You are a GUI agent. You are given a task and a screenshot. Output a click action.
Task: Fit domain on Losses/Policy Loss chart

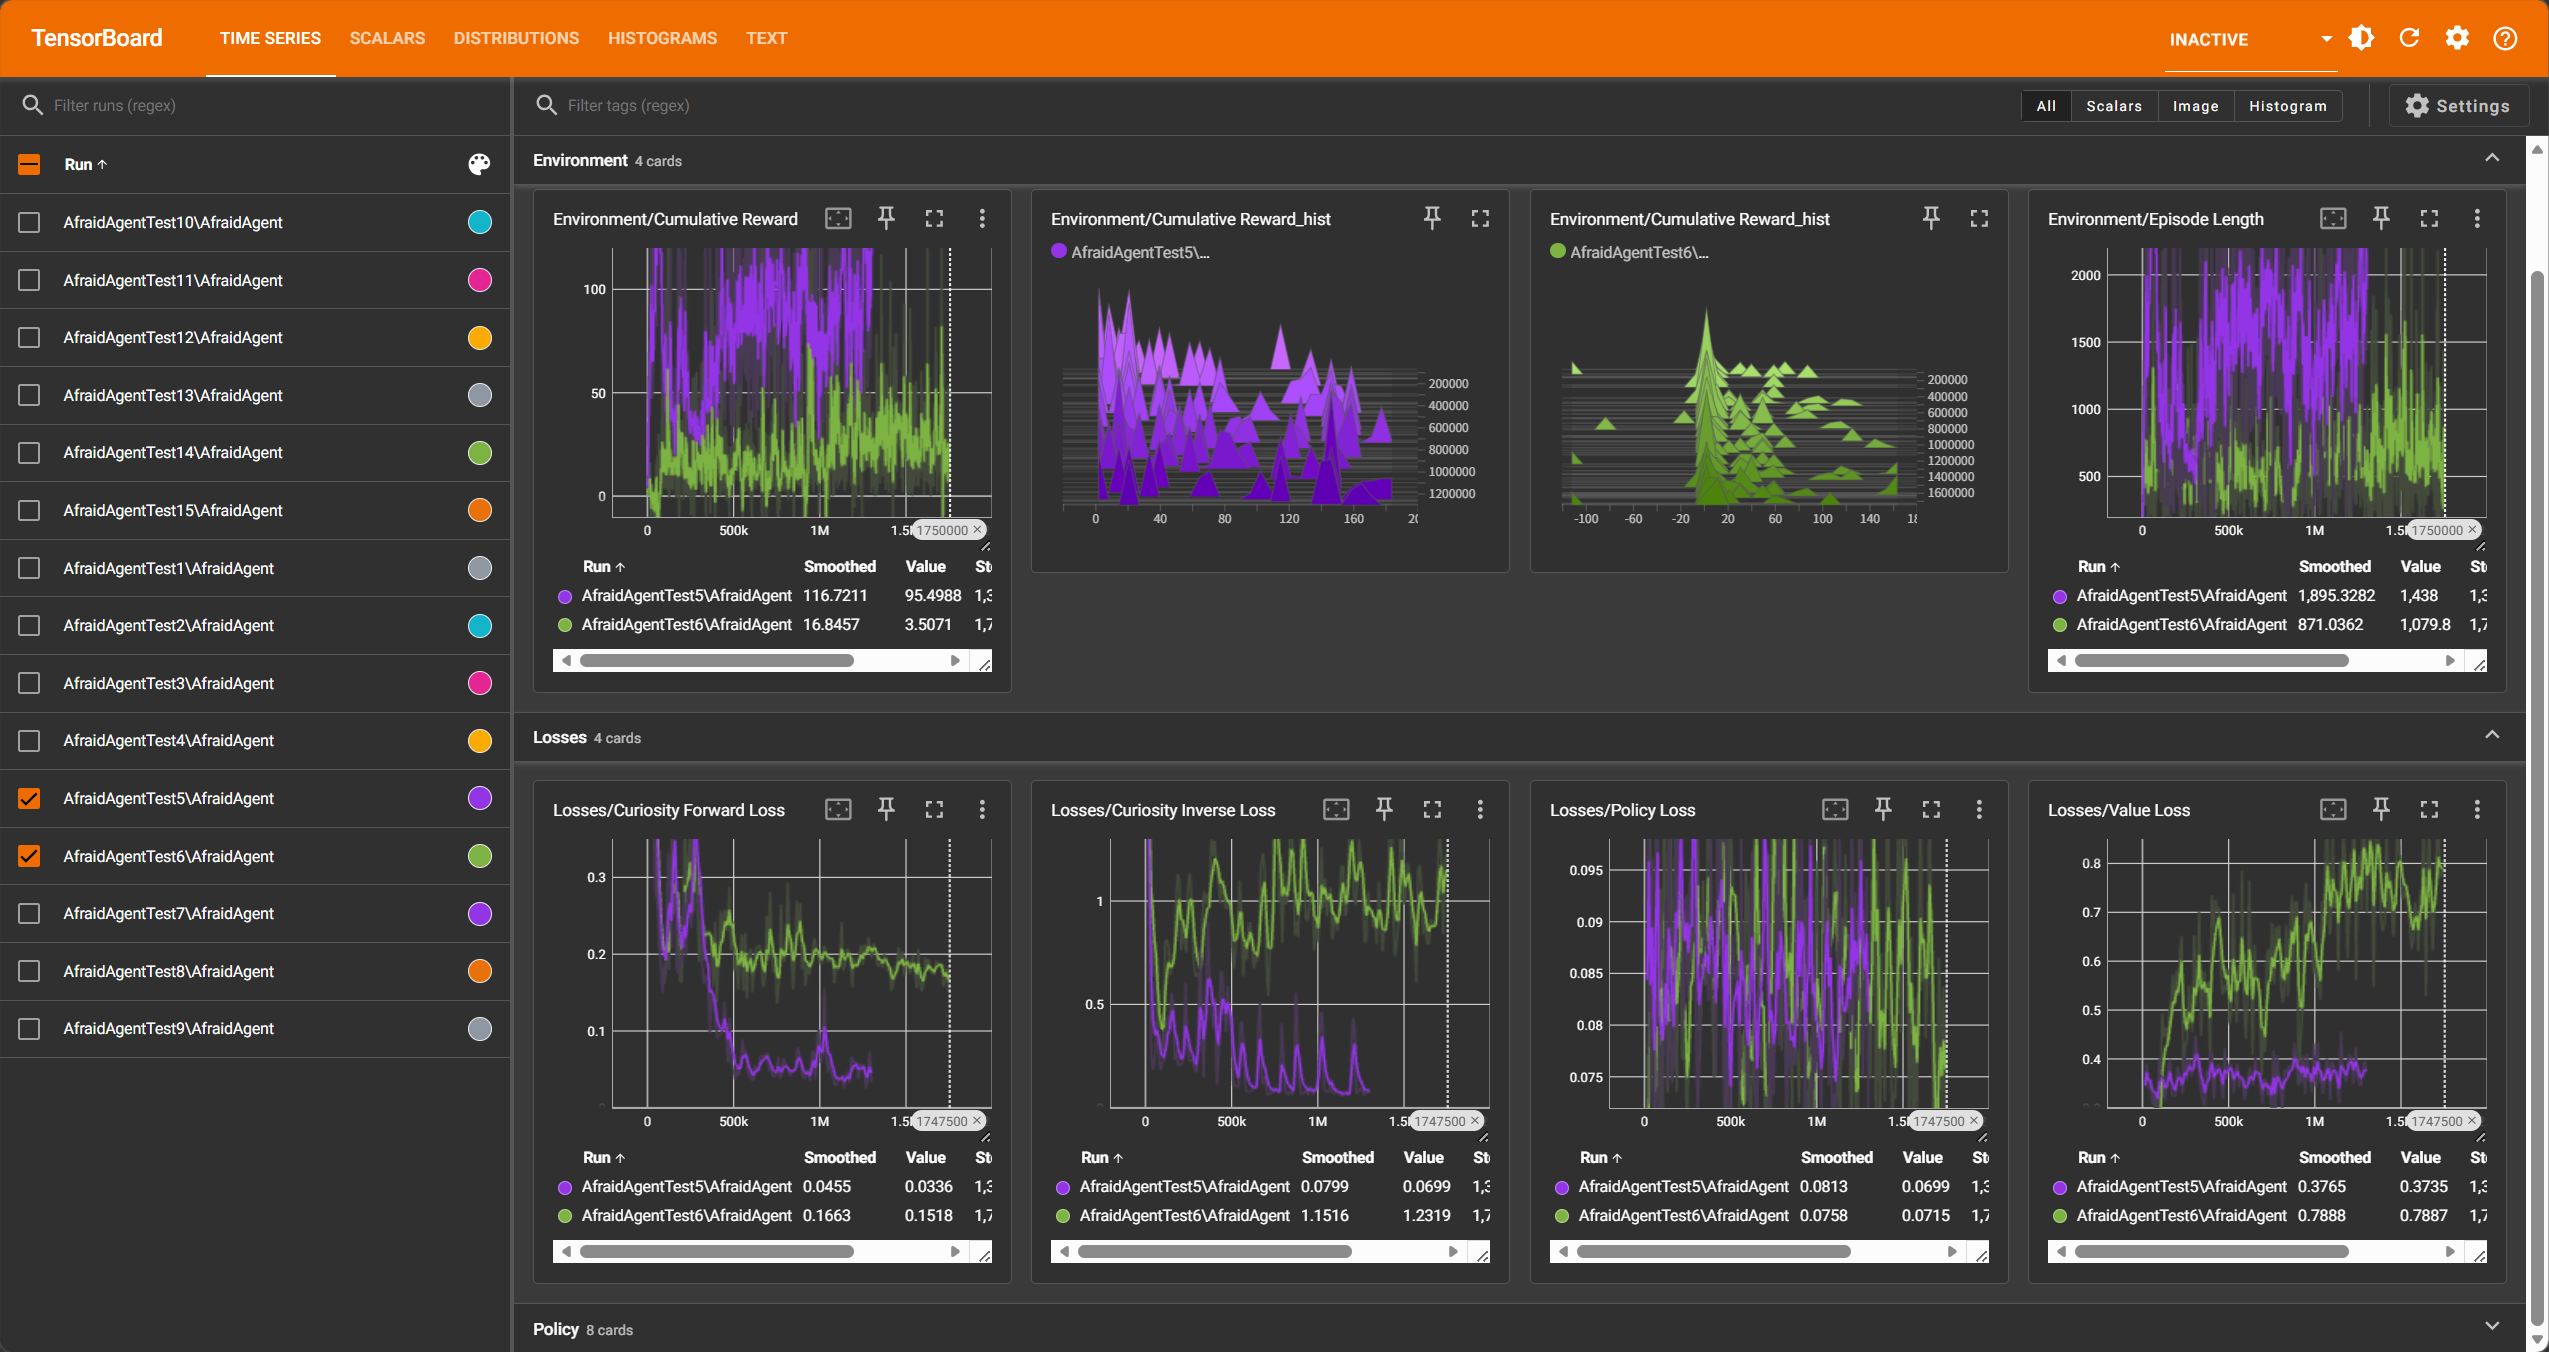click(x=1834, y=809)
